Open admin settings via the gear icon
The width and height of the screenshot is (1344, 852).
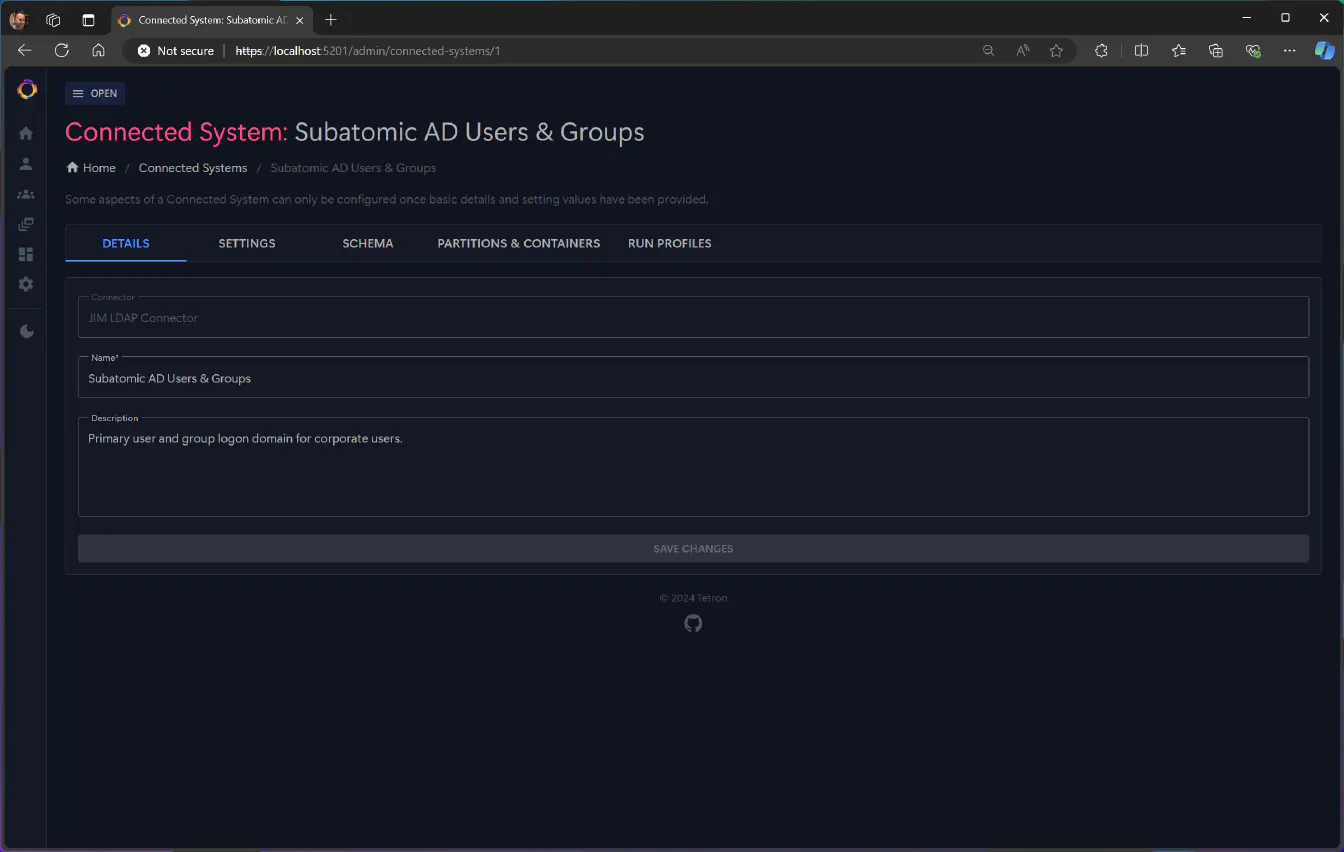point(25,284)
